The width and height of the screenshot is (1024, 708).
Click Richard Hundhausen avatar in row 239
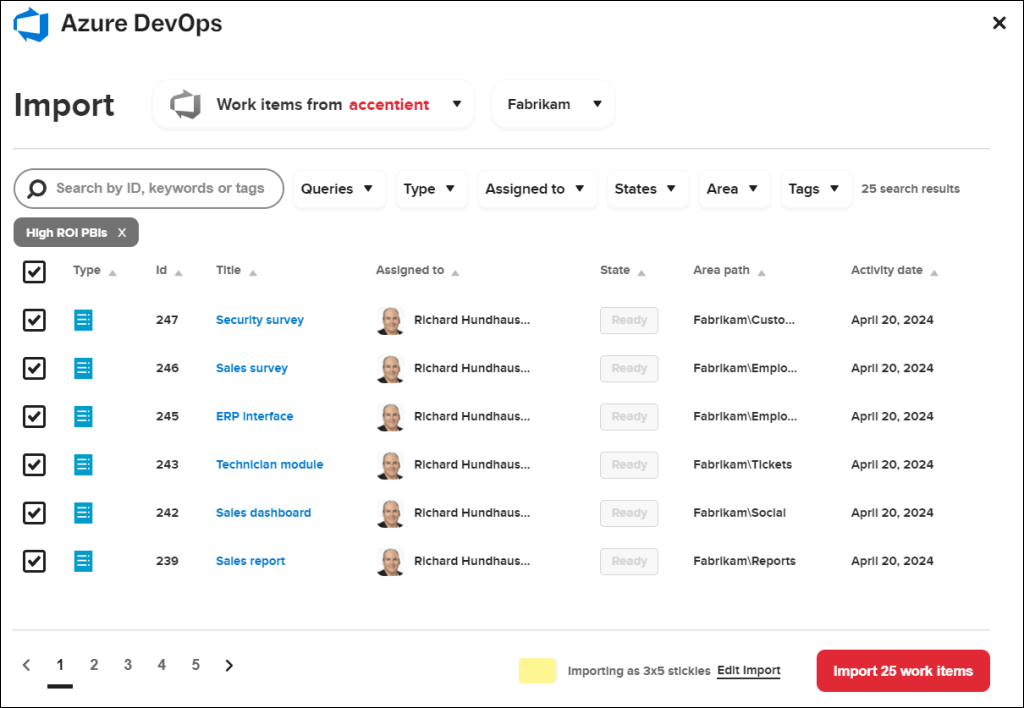click(391, 562)
